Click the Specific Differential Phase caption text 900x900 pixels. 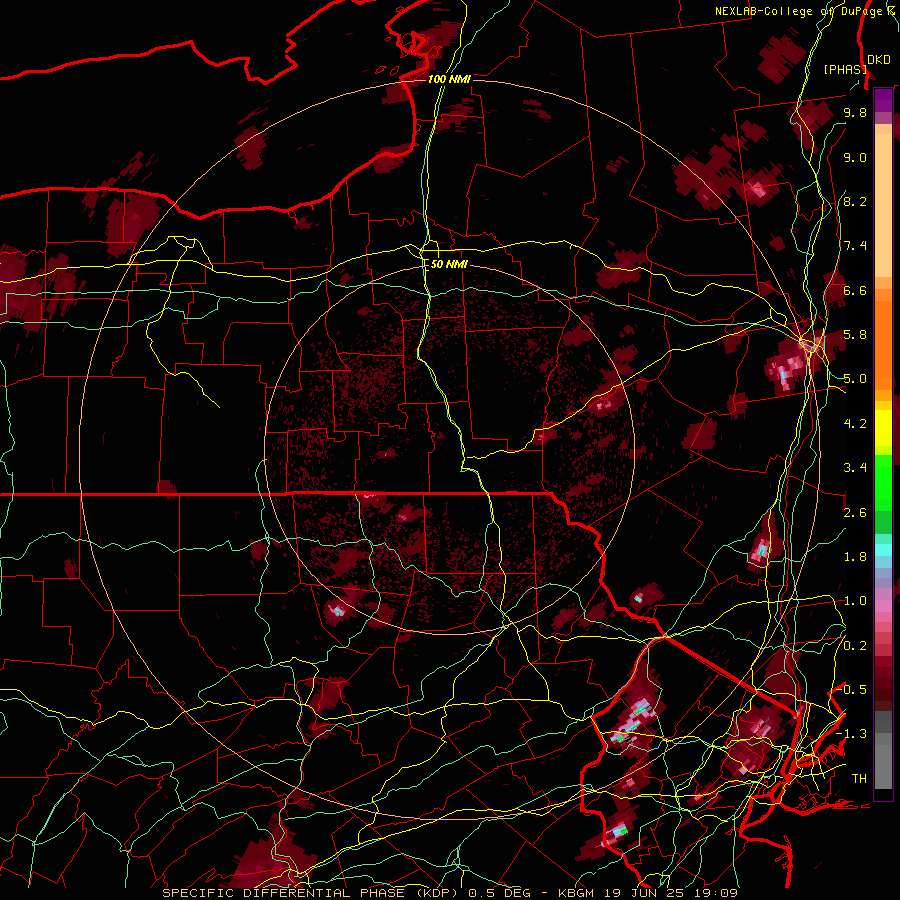(x=449, y=893)
